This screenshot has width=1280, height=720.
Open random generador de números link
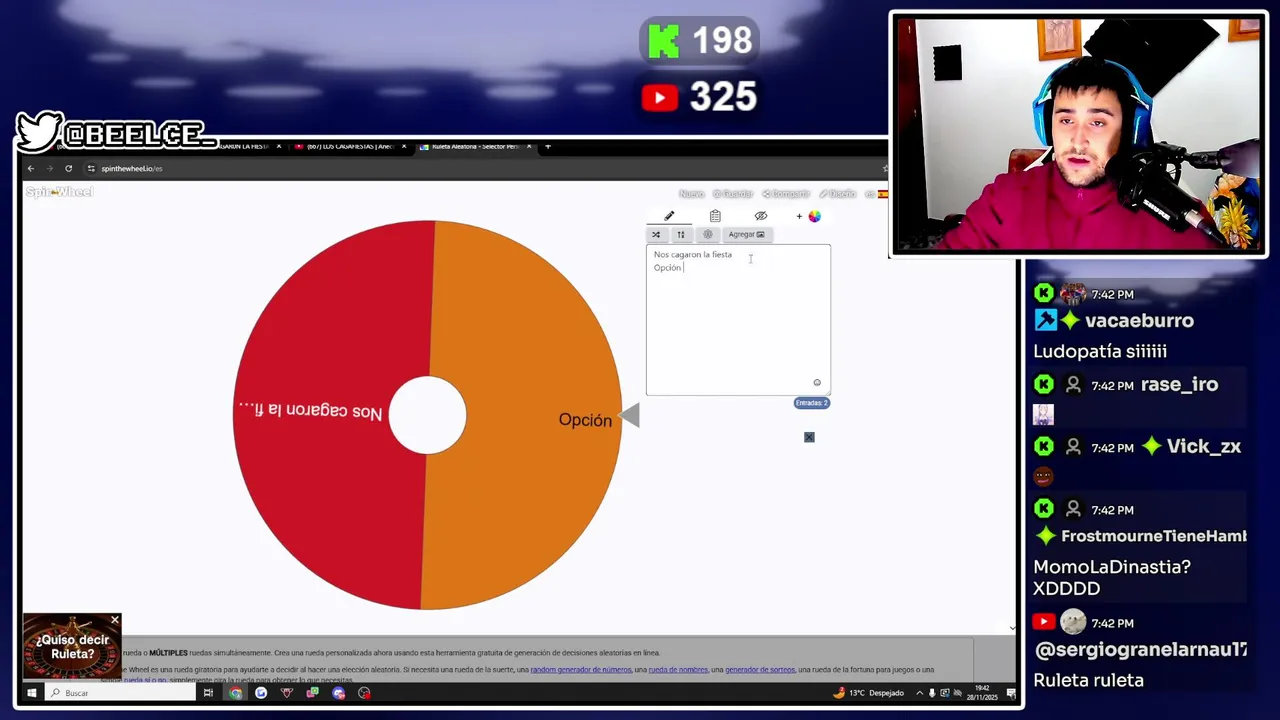(581, 670)
